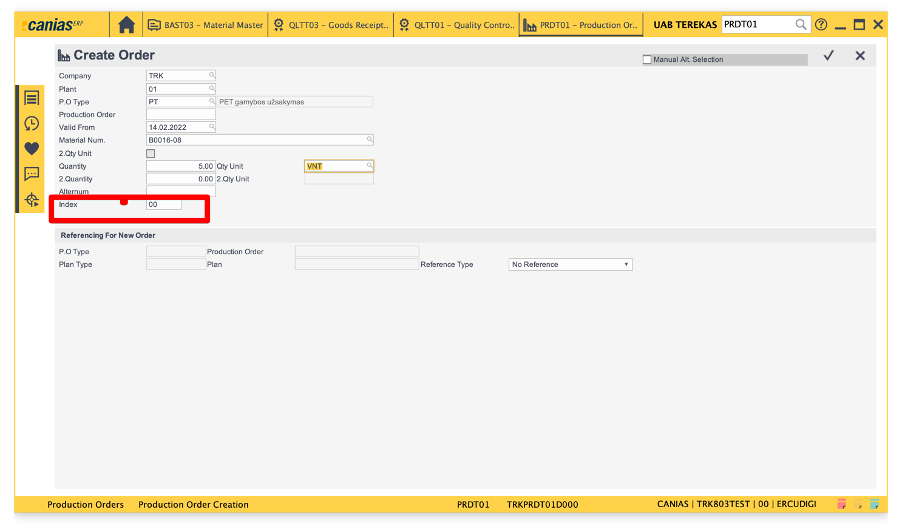Open the sidebar menu list icon
This screenshot has width=902, height=530.
32,98
